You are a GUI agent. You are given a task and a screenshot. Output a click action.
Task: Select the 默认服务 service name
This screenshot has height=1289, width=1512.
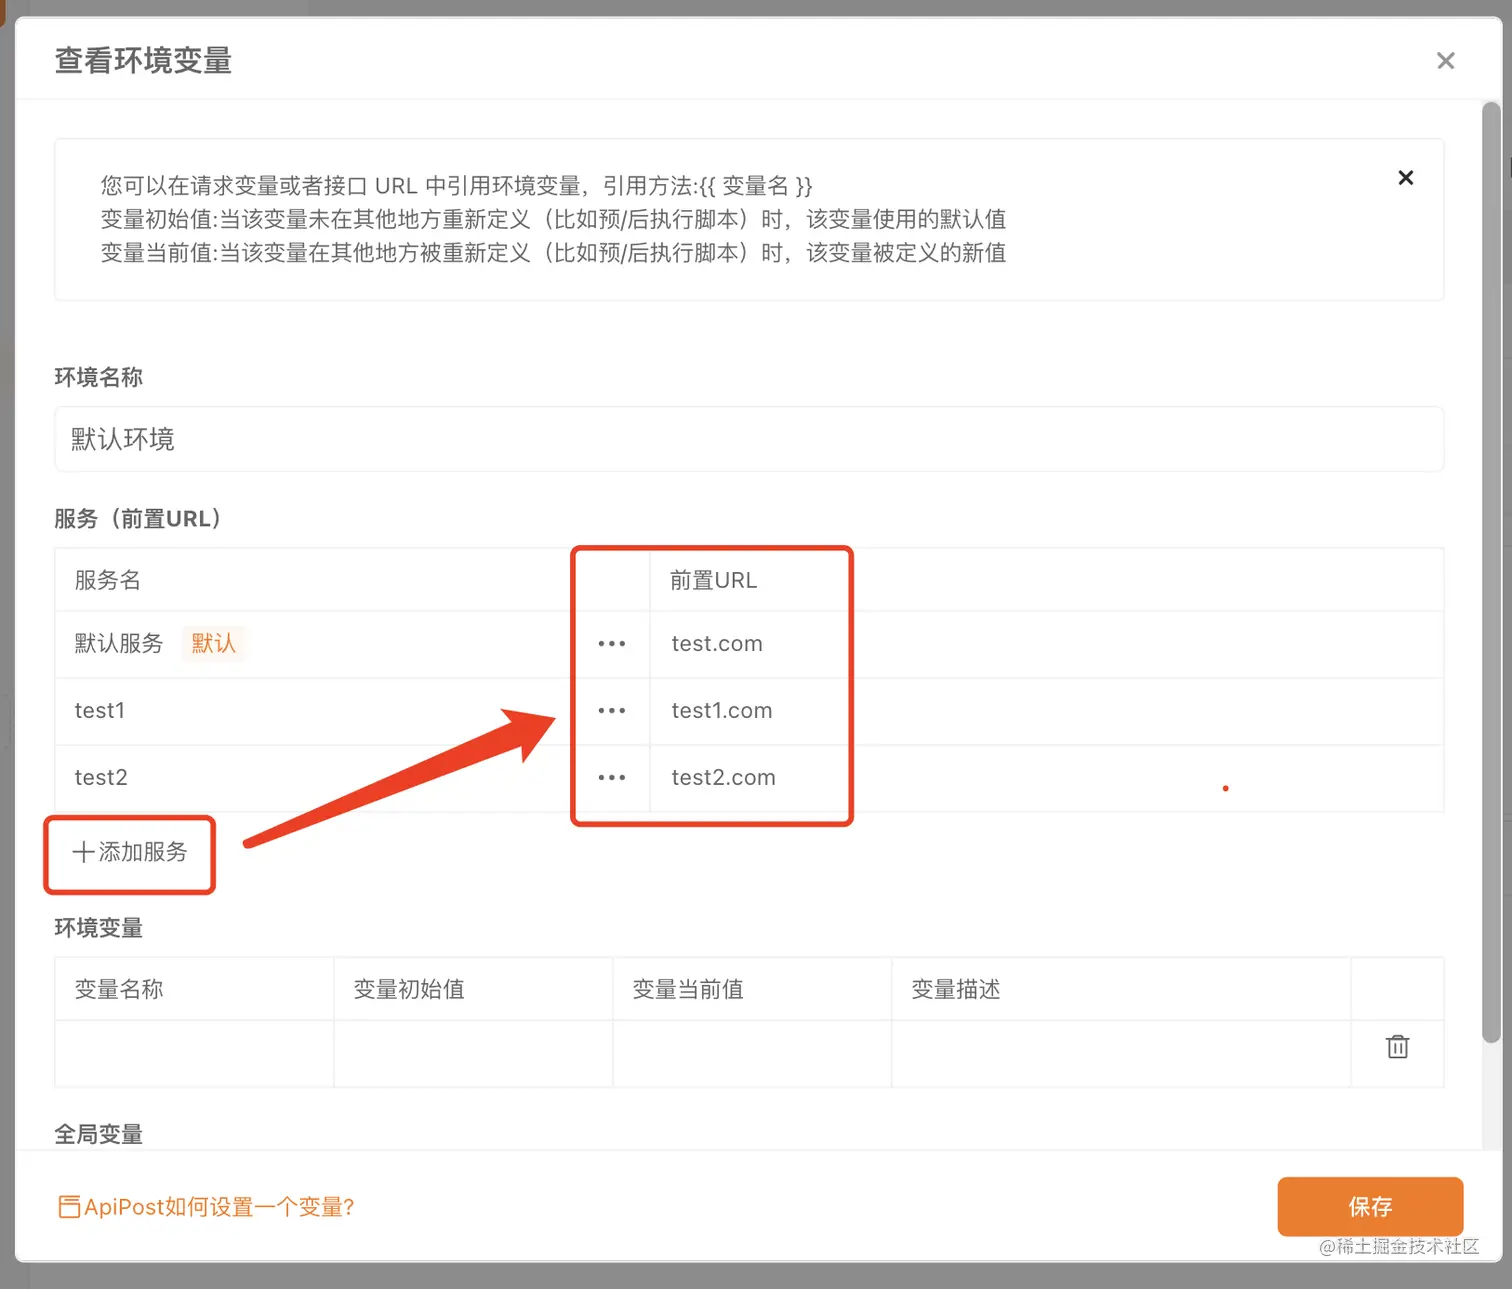118,644
